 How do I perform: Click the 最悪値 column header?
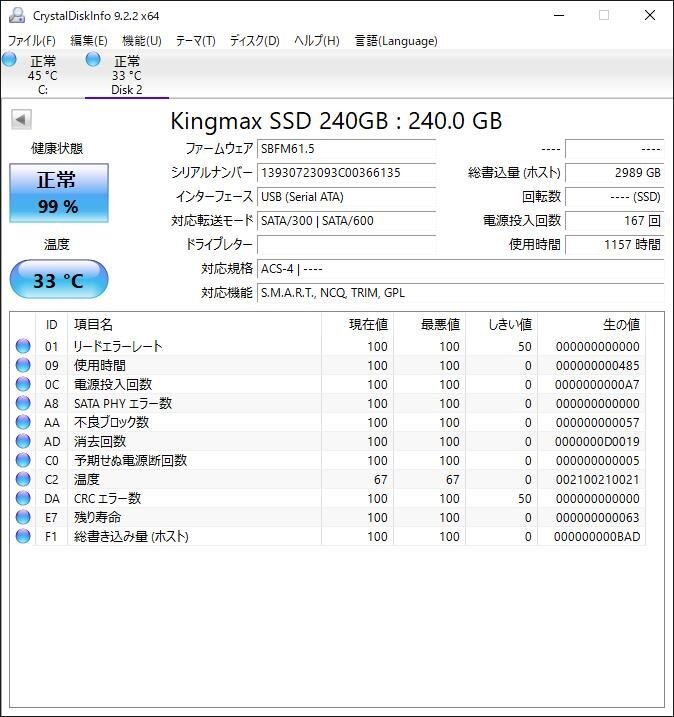coord(430,325)
